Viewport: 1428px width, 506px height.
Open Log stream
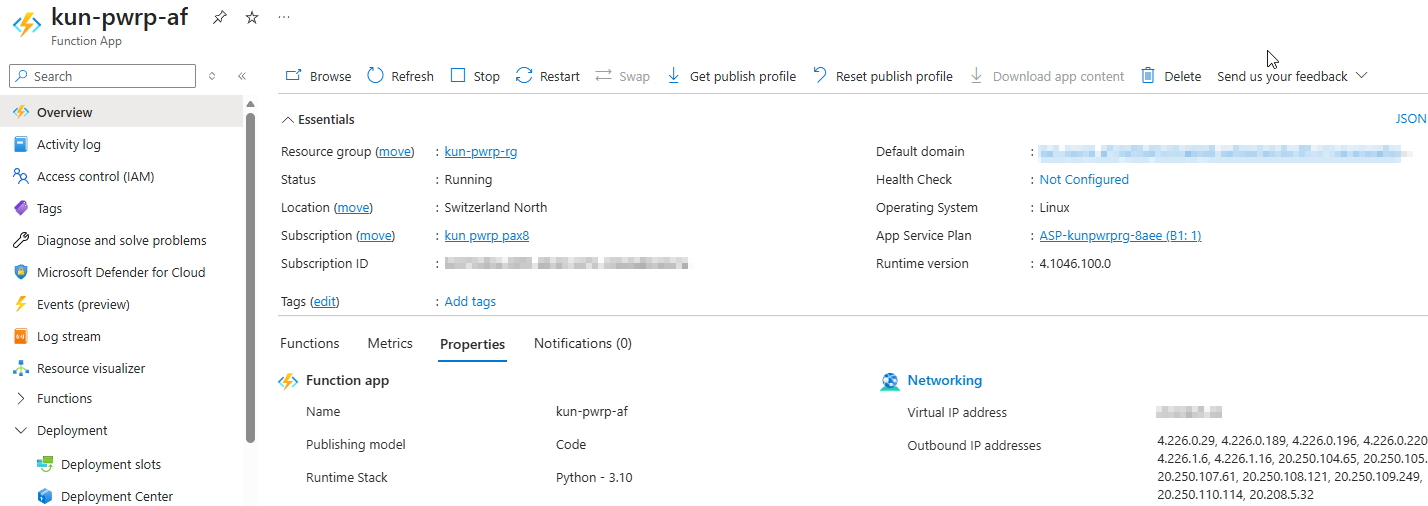pyautogui.click(x=68, y=336)
